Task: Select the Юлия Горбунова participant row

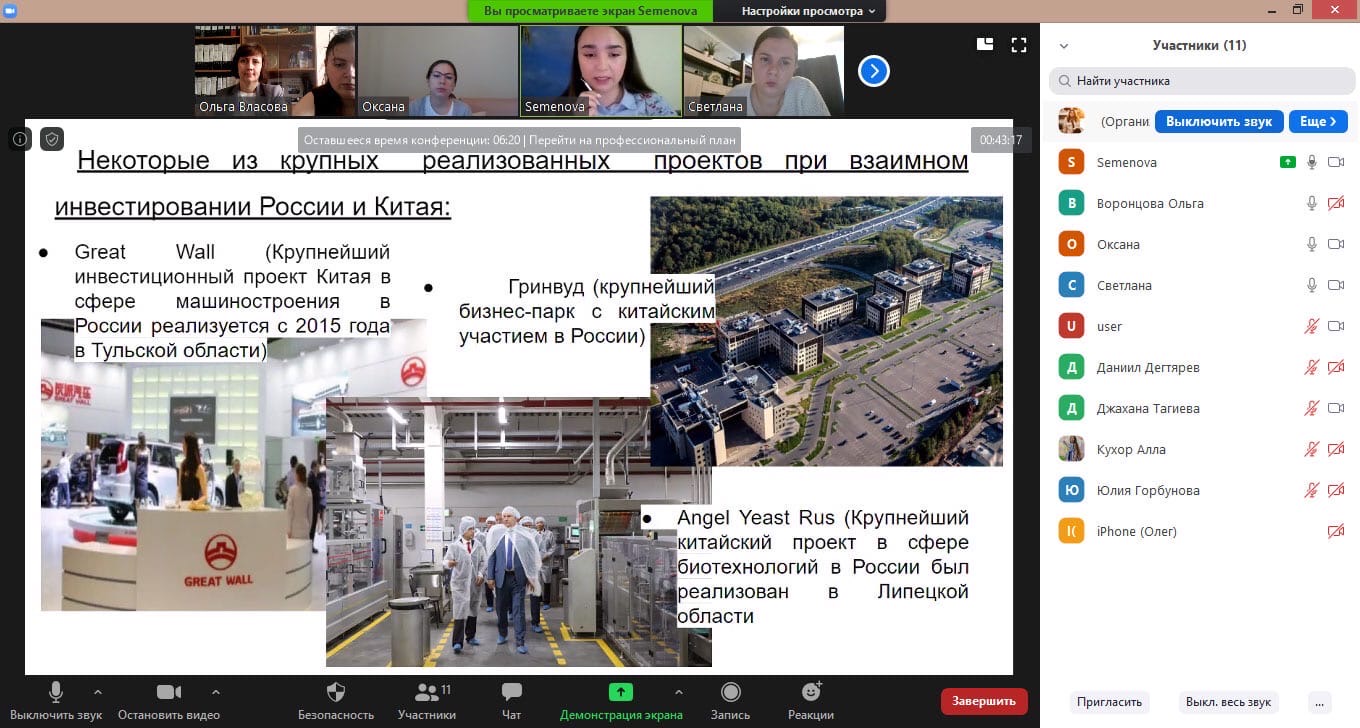Action: tap(1200, 490)
